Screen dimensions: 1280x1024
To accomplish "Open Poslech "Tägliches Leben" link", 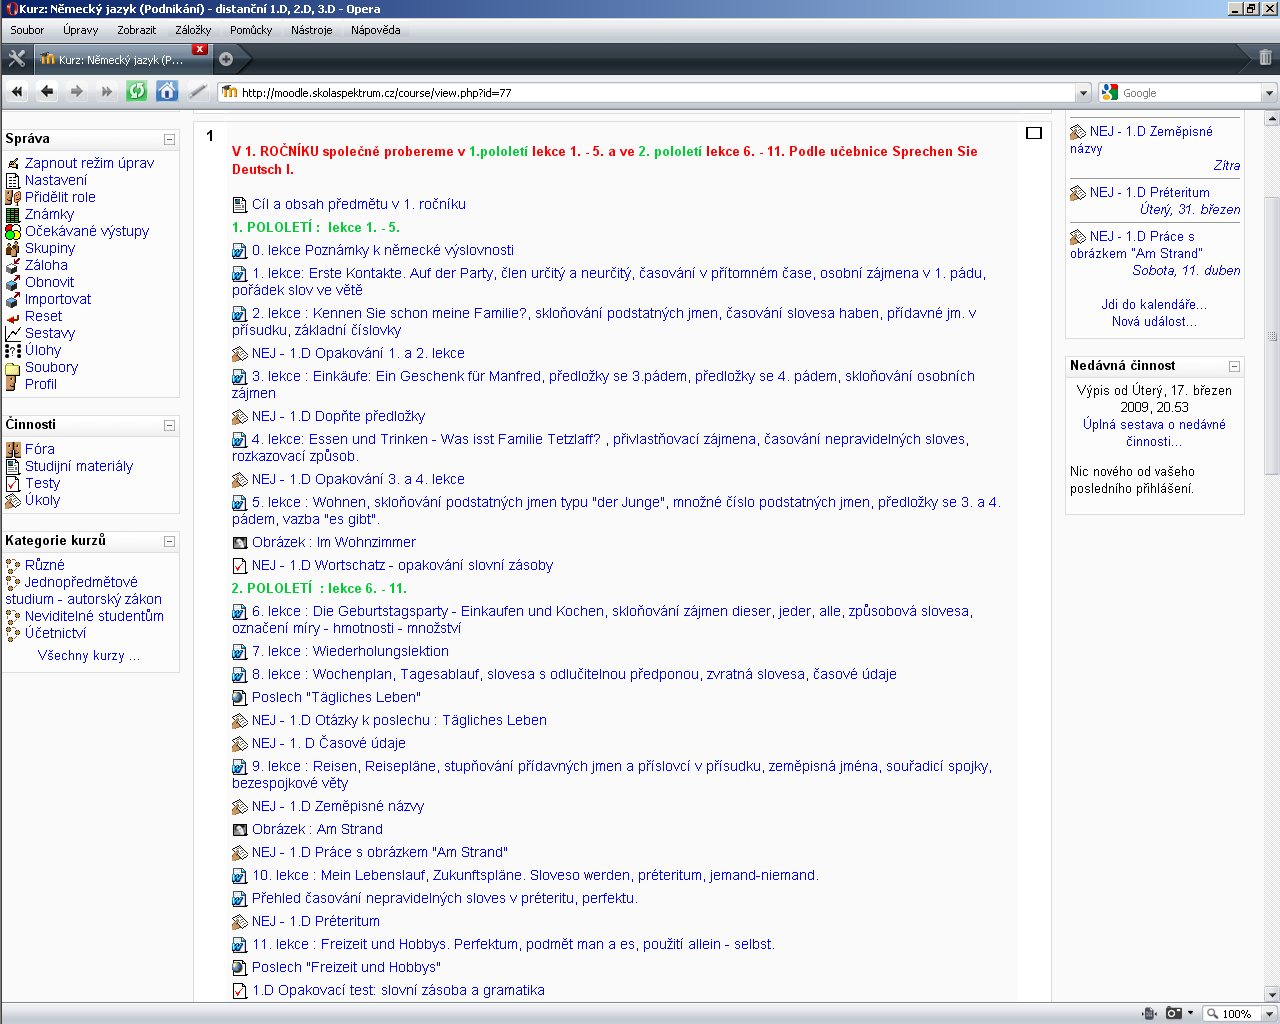I will (x=336, y=697).
